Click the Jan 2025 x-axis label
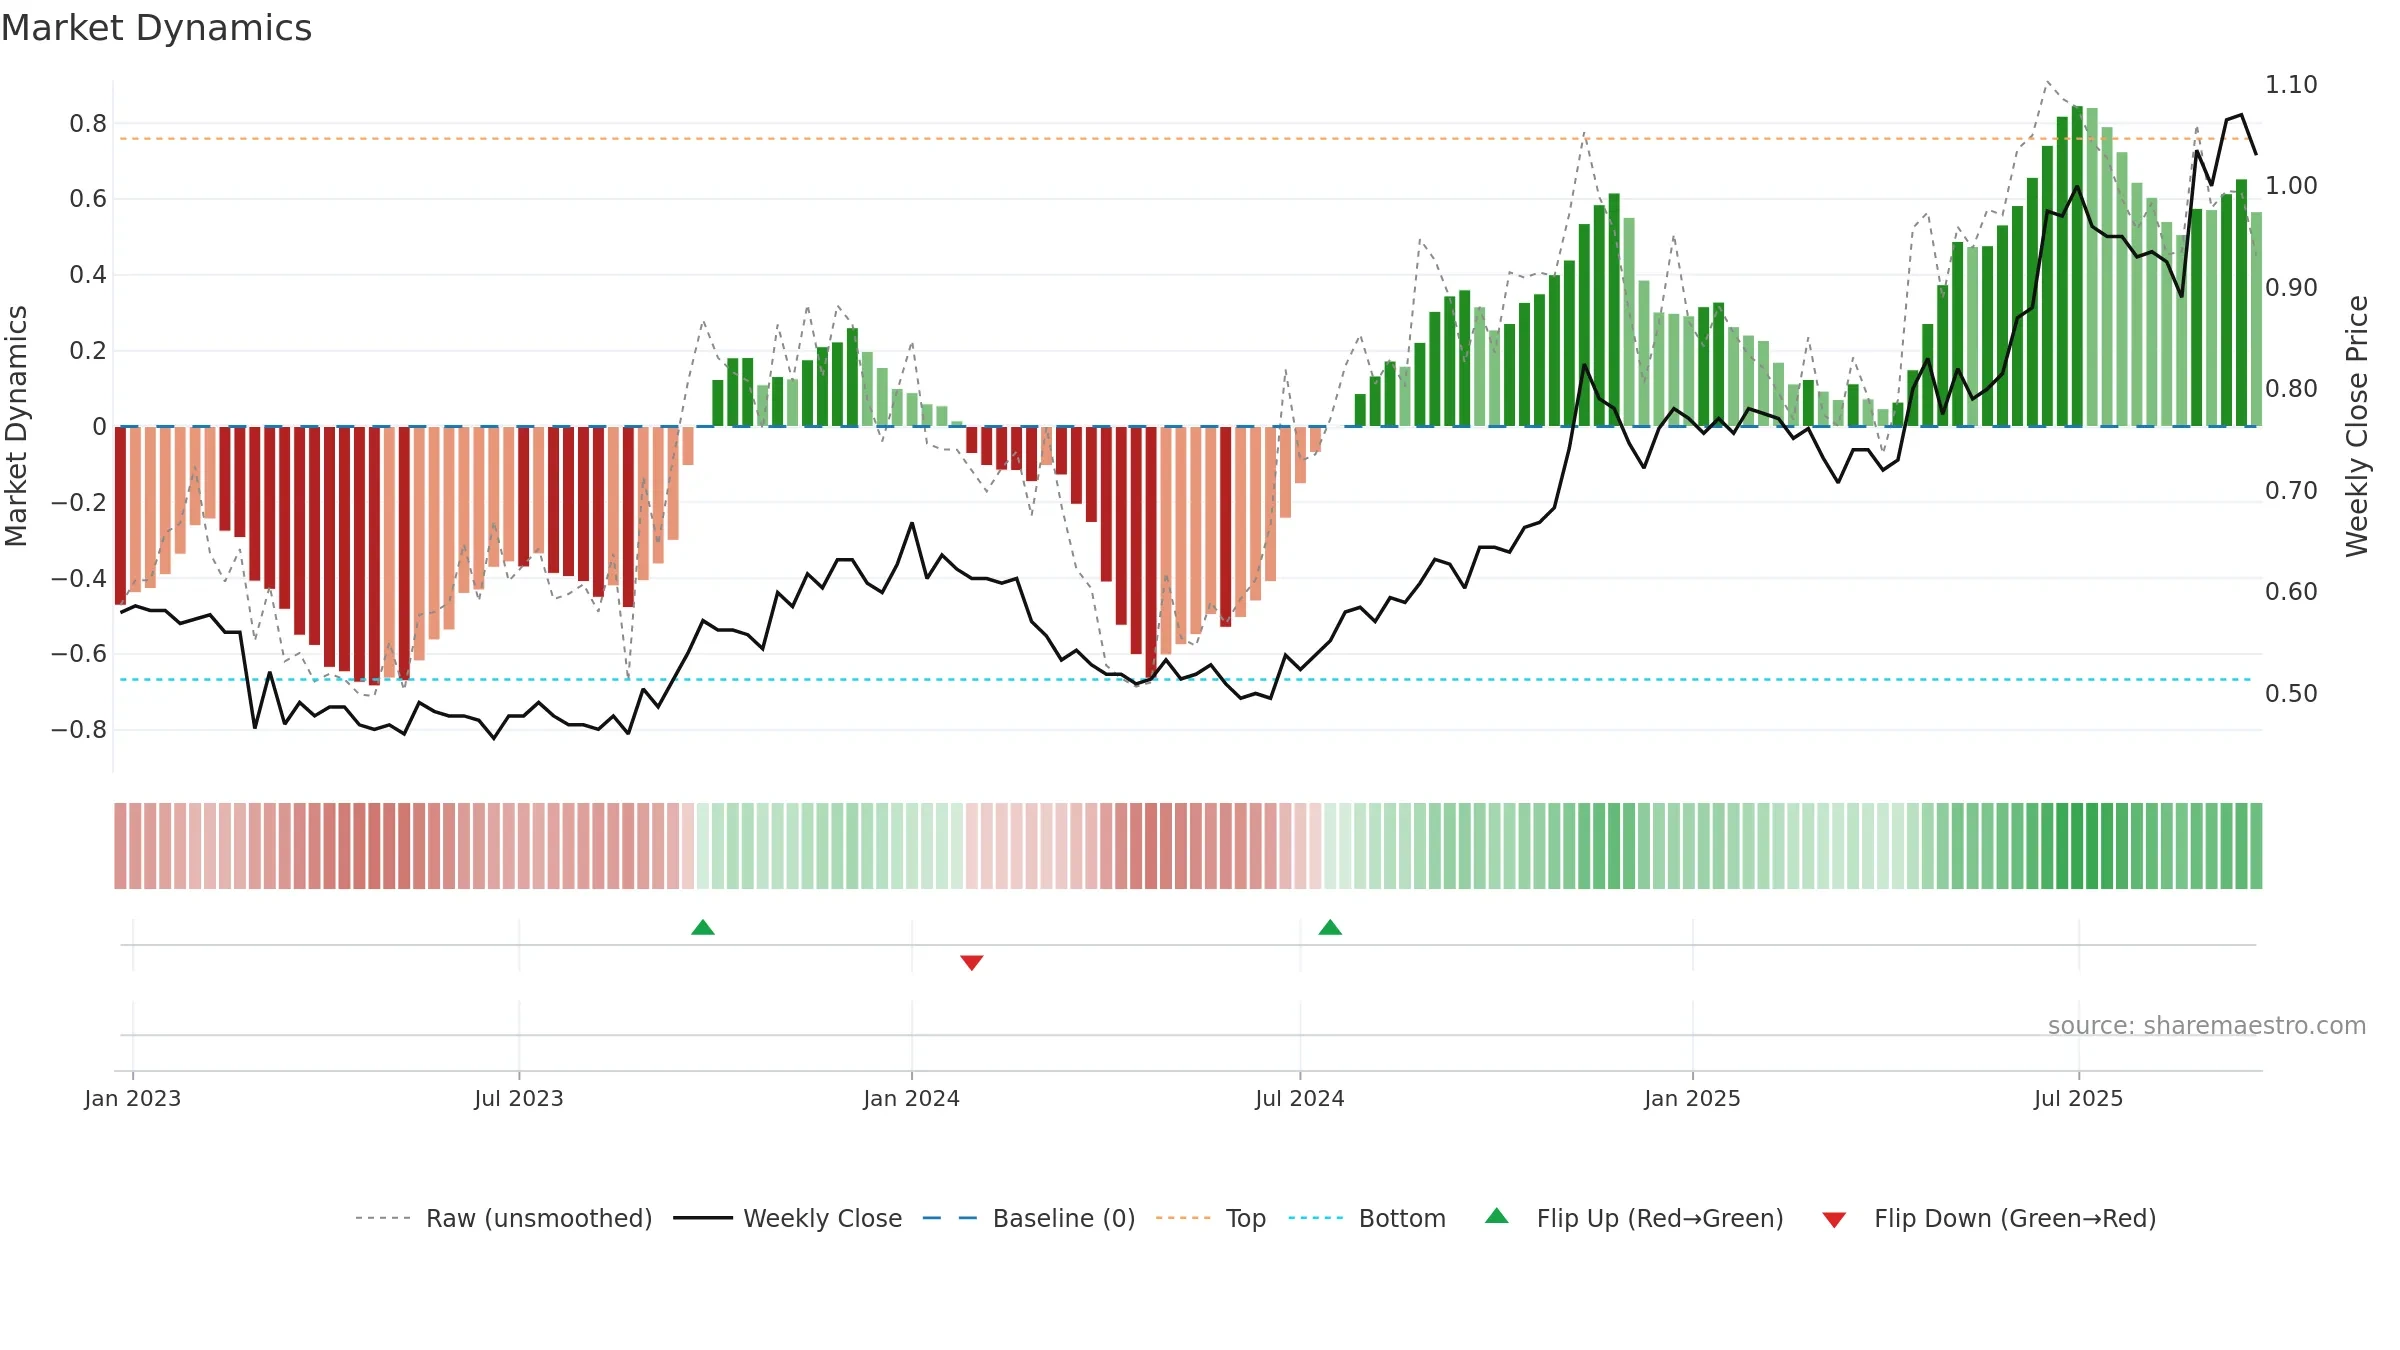Screen dimensions: 2400x1350 [x=1693, y=1098]
